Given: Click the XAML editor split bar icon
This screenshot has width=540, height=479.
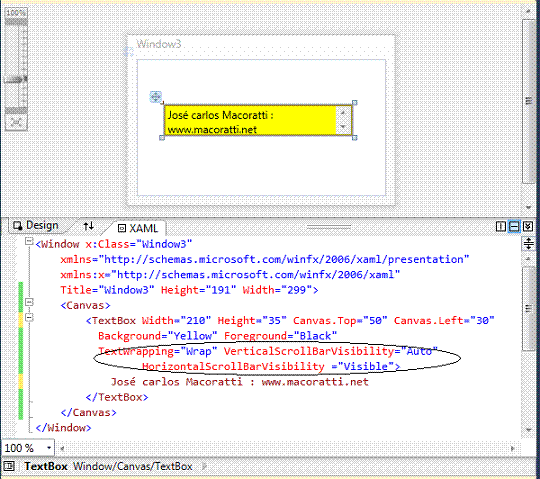Looking at the screenshot, I should [529, 244].
